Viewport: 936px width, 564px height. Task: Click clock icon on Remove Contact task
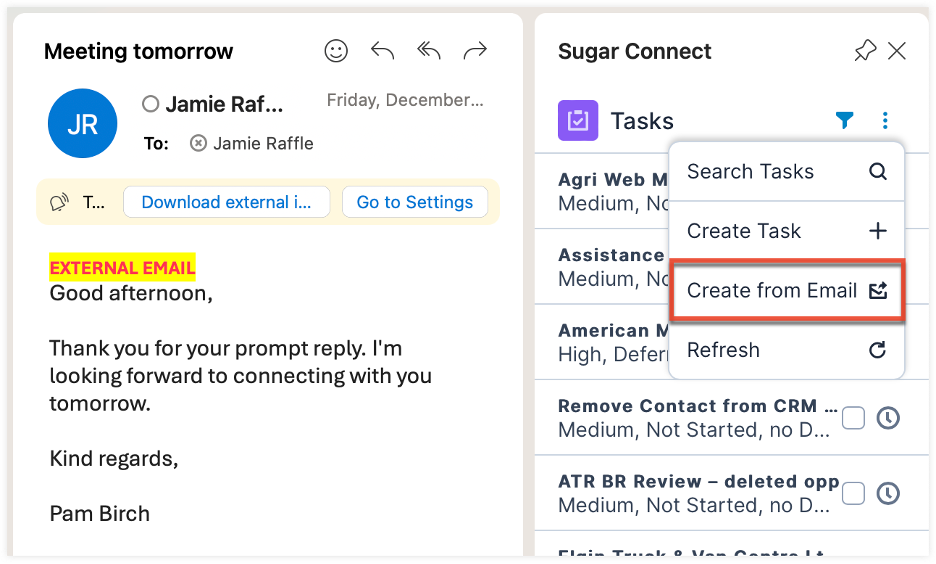click(x=888, y=418)
